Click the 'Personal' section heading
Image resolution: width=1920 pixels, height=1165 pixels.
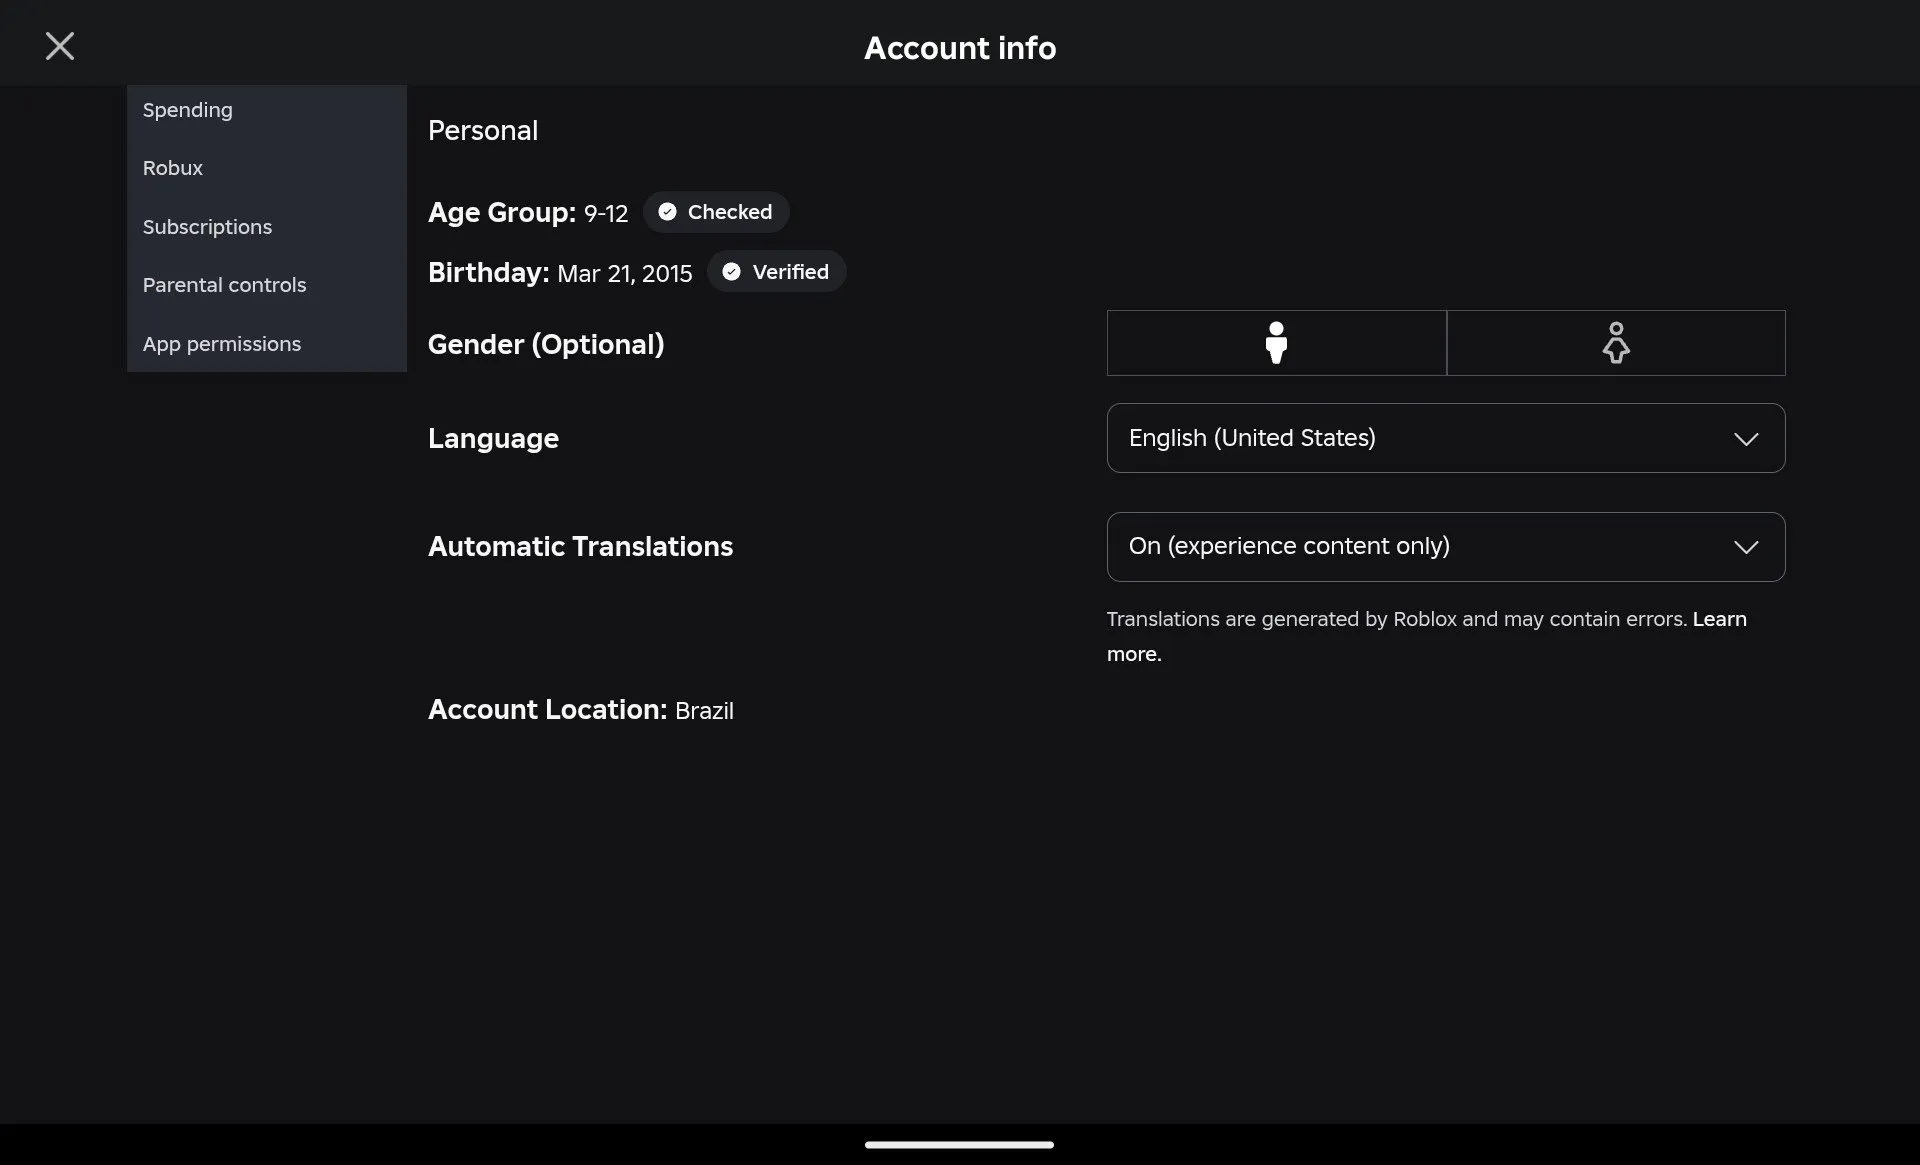point(483,131)
